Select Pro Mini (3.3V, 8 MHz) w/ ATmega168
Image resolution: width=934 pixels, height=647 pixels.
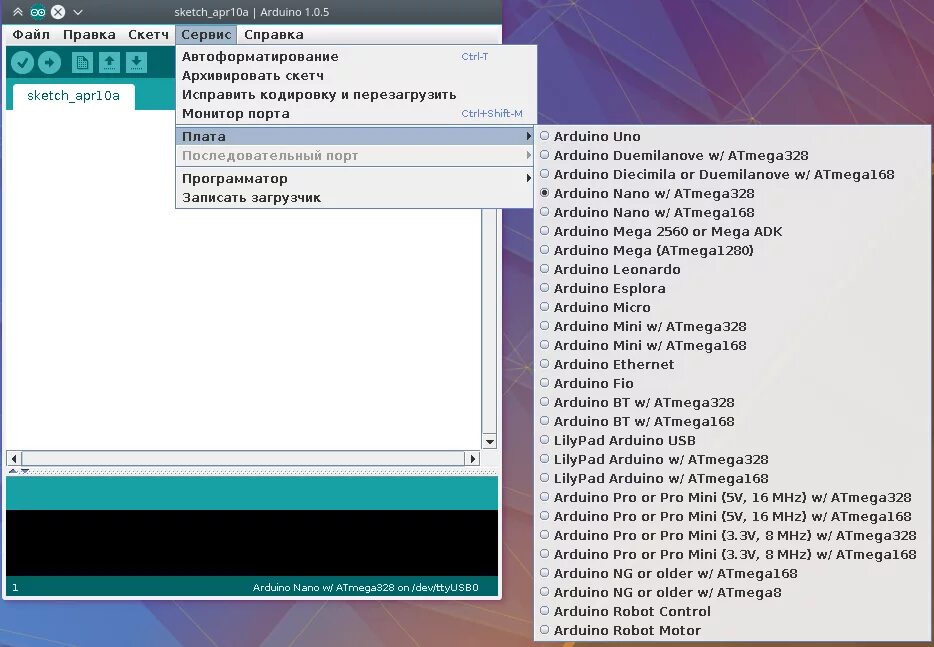[x=732, y=555]
